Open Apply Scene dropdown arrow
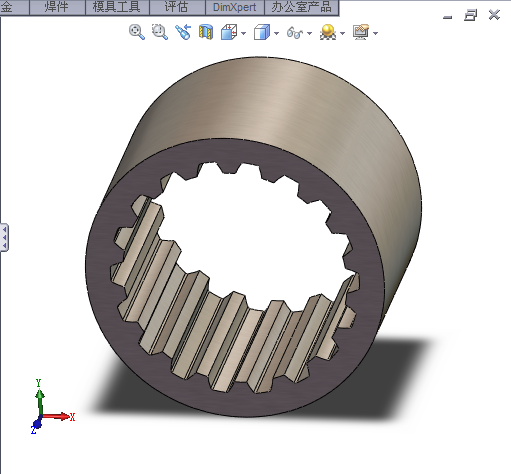This screenshot has width=511, height=474. tap(342, 33)
